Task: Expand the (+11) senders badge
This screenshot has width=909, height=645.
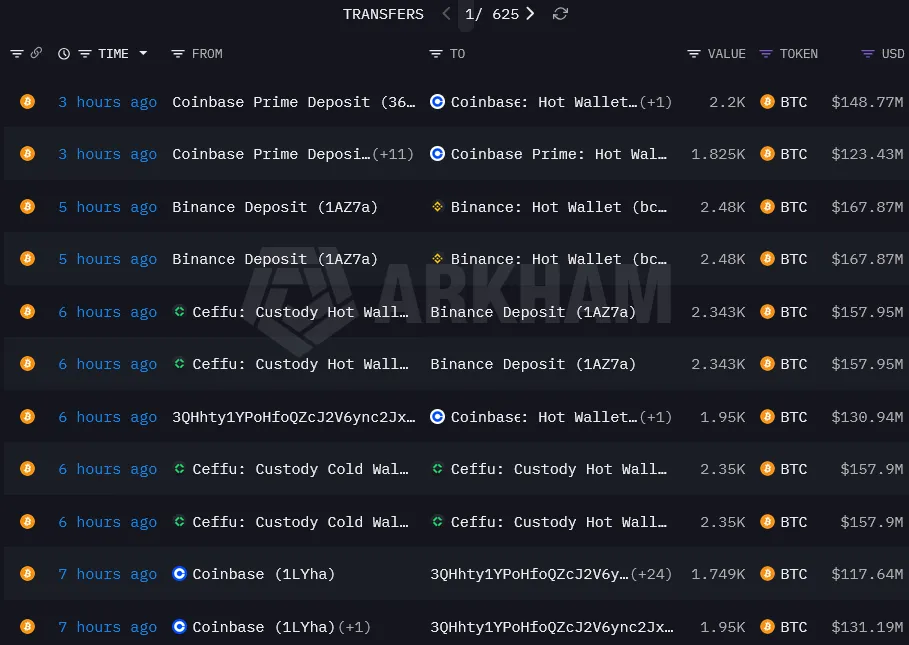Action: pos(394,154)
